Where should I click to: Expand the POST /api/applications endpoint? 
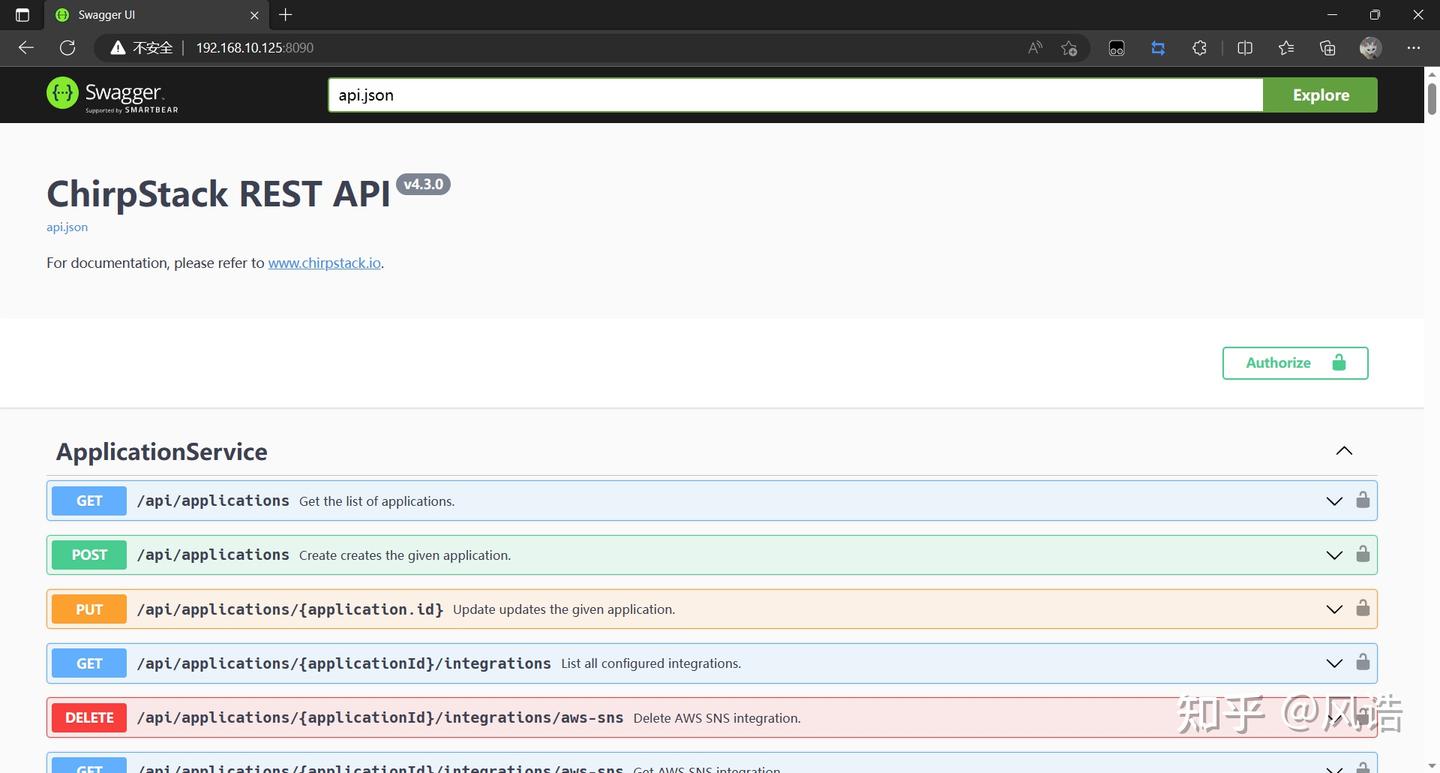[x=1334, y=555]
